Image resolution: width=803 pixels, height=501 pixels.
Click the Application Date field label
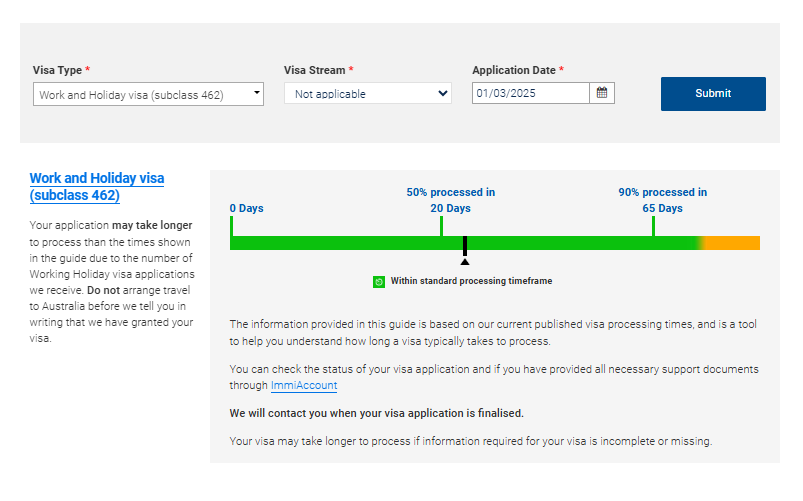coord(513,71)
